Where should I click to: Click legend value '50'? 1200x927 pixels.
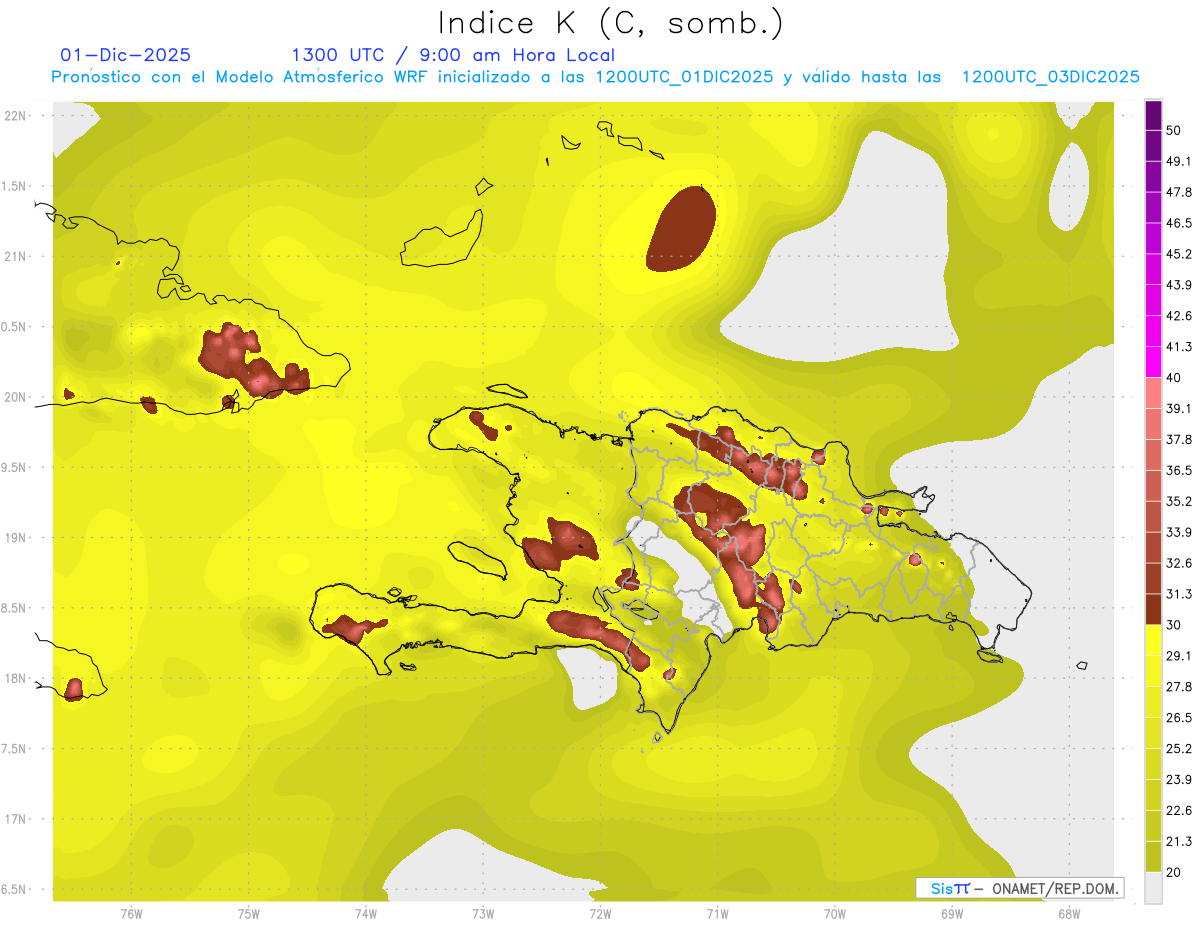pyautogui.click(x=1174, y=130)
